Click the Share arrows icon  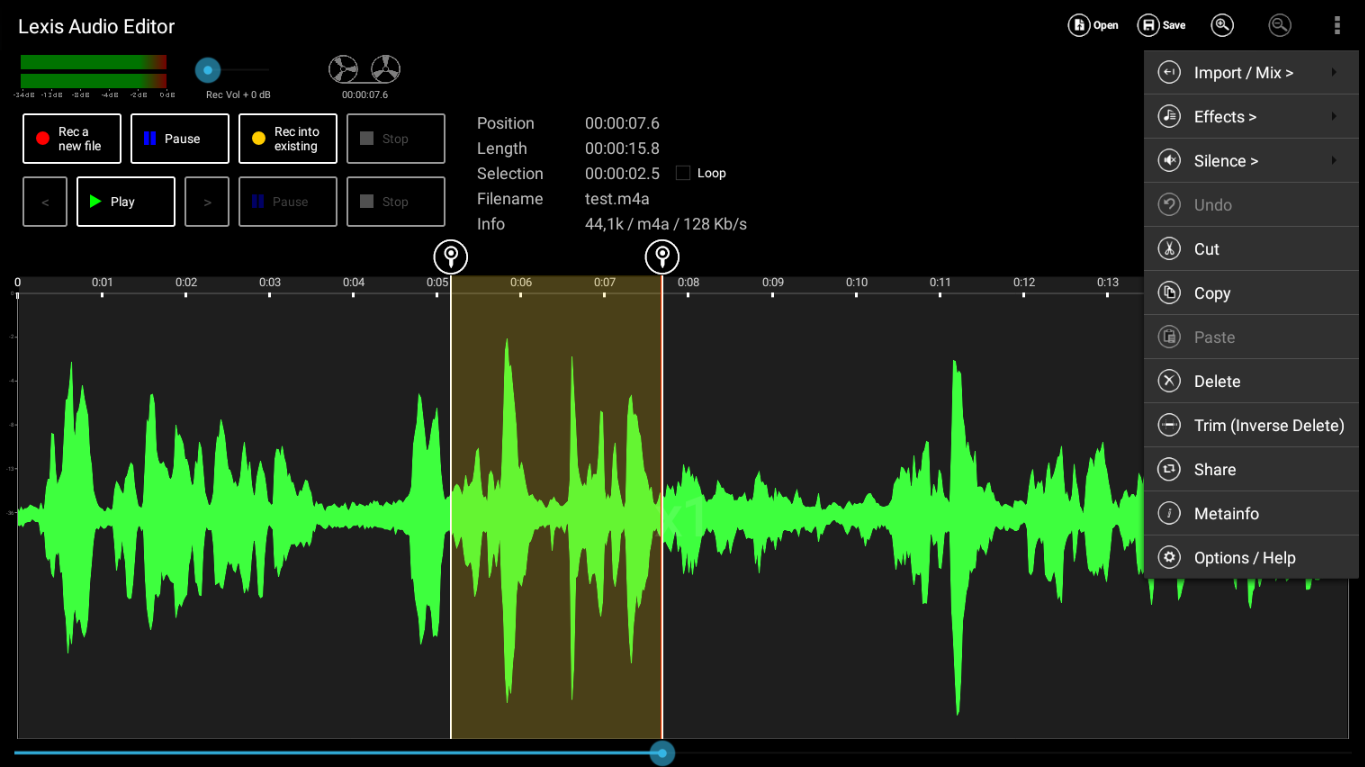pos(1169,469)
